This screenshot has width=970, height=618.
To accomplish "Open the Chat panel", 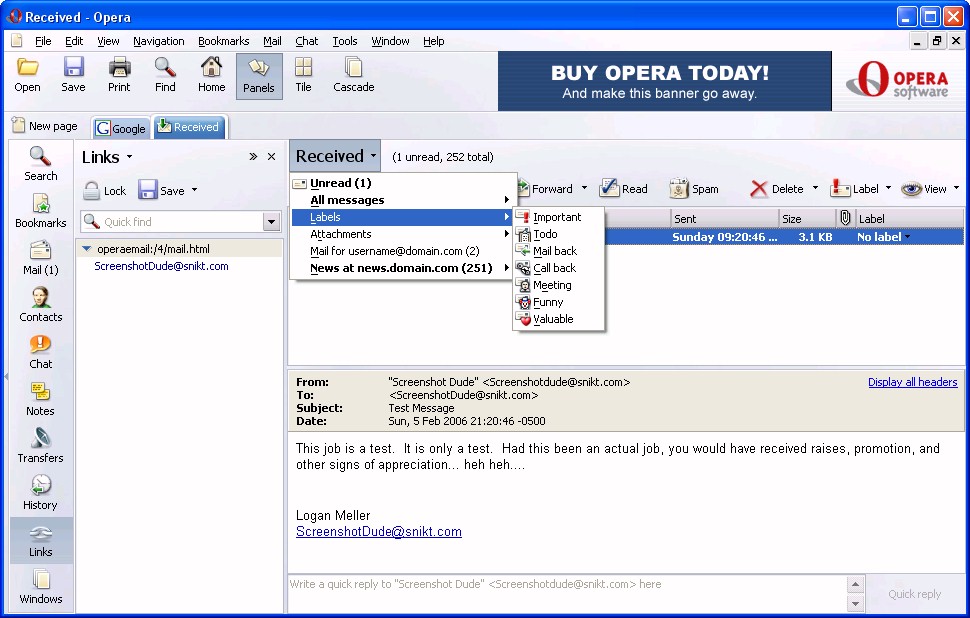I will click(40, 352).
